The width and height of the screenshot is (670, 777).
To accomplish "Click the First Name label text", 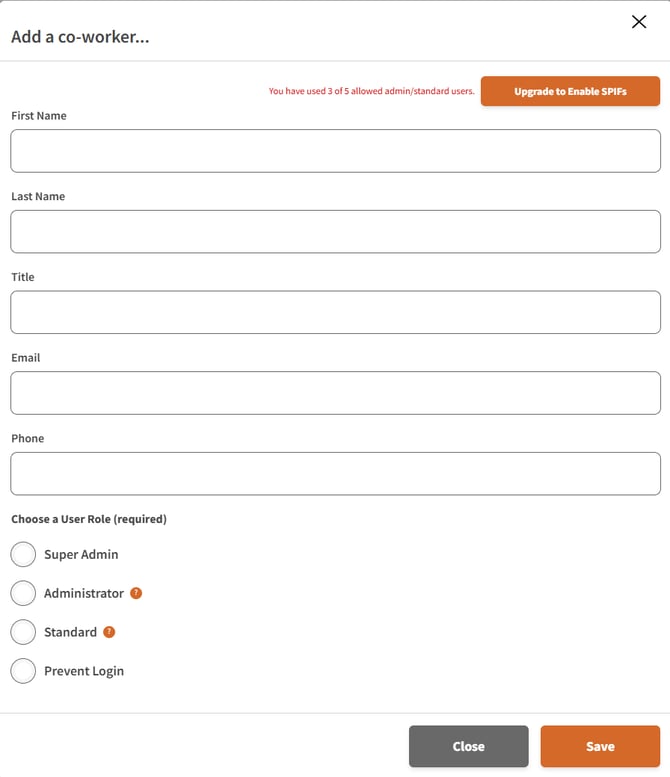I will click(x=39, y=115).
